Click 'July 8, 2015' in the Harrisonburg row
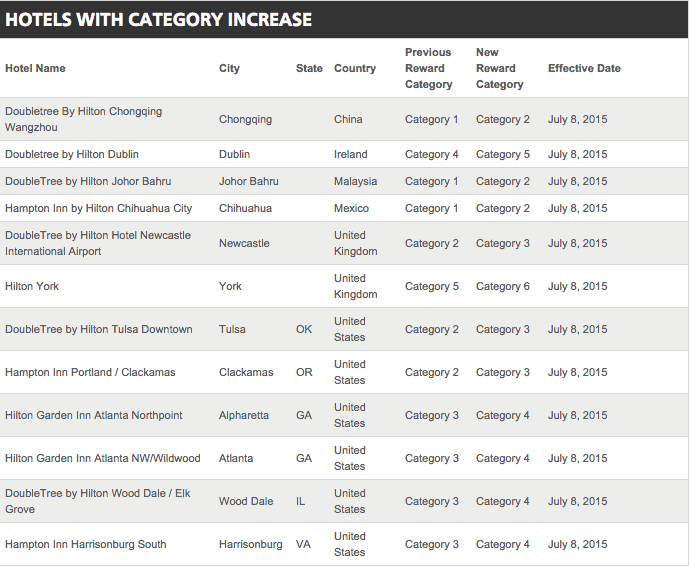 coord(577,544)
